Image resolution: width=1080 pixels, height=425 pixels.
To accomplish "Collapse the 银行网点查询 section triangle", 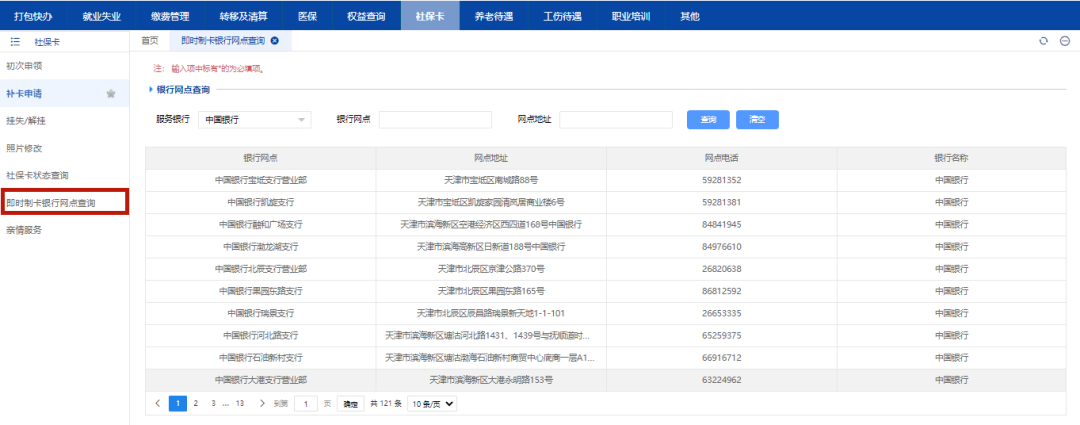I will [x=150, y=90].
